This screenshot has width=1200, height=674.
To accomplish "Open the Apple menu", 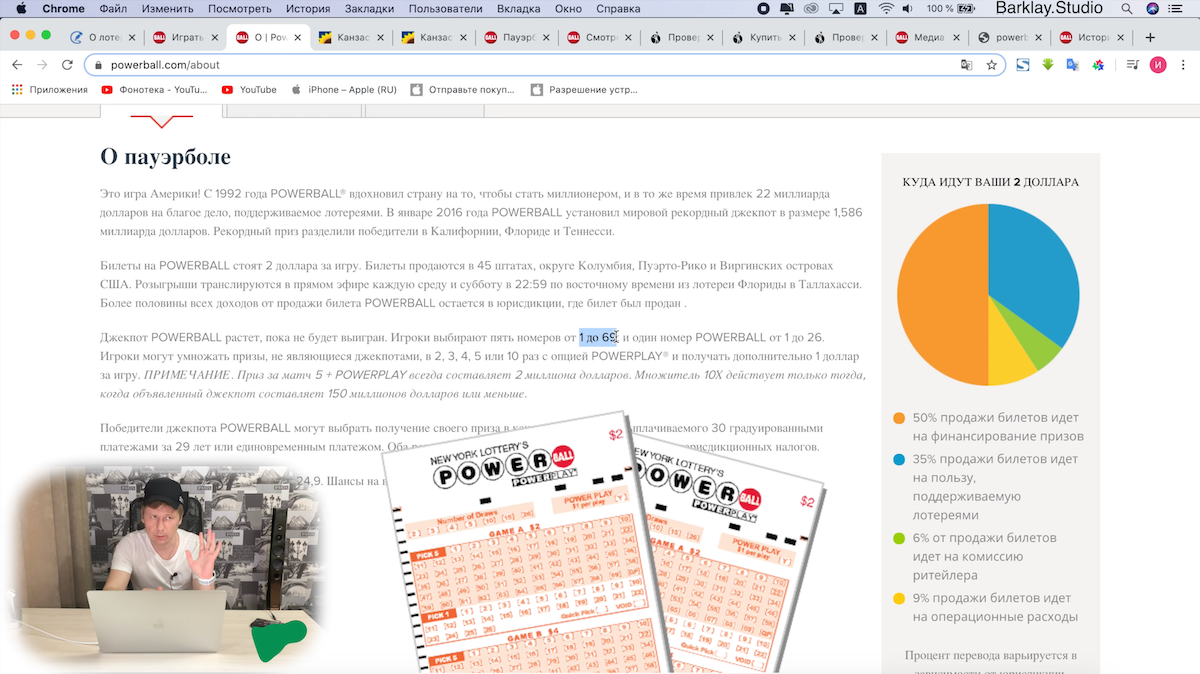I will pyautogui.click(x=19, y=9).
